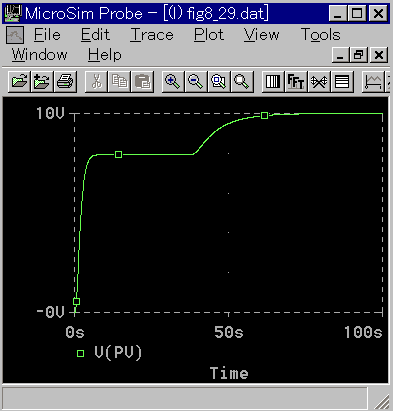Click the Print toolbar icon
The height and width of the screenshot is (411, 393).
click(65, 81)
